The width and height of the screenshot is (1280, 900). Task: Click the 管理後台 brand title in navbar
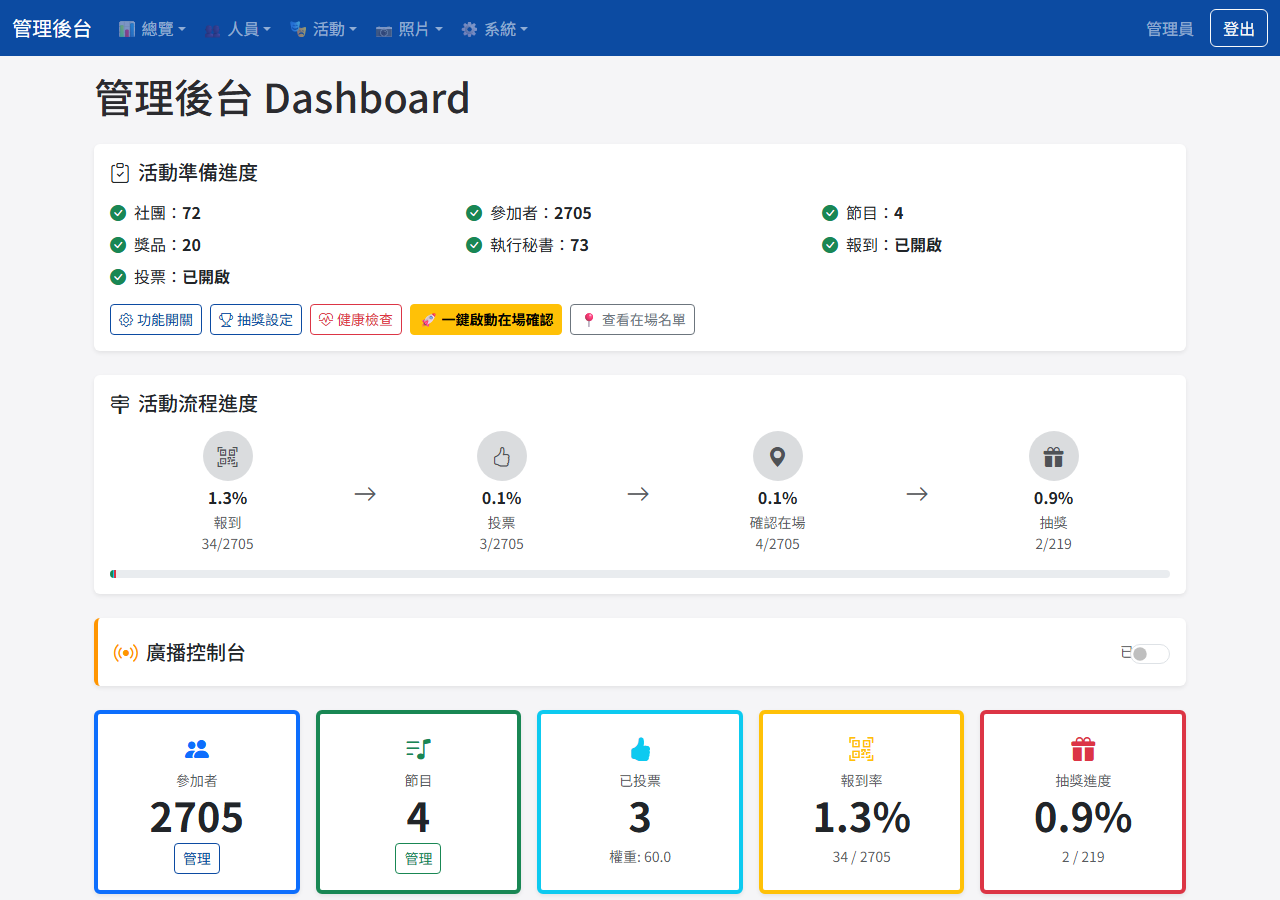coord(52,29)
